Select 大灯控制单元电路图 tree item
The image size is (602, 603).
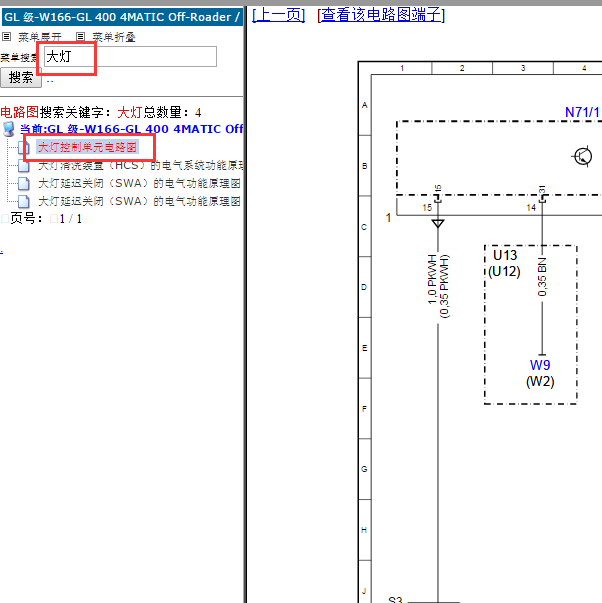[87, 147]
